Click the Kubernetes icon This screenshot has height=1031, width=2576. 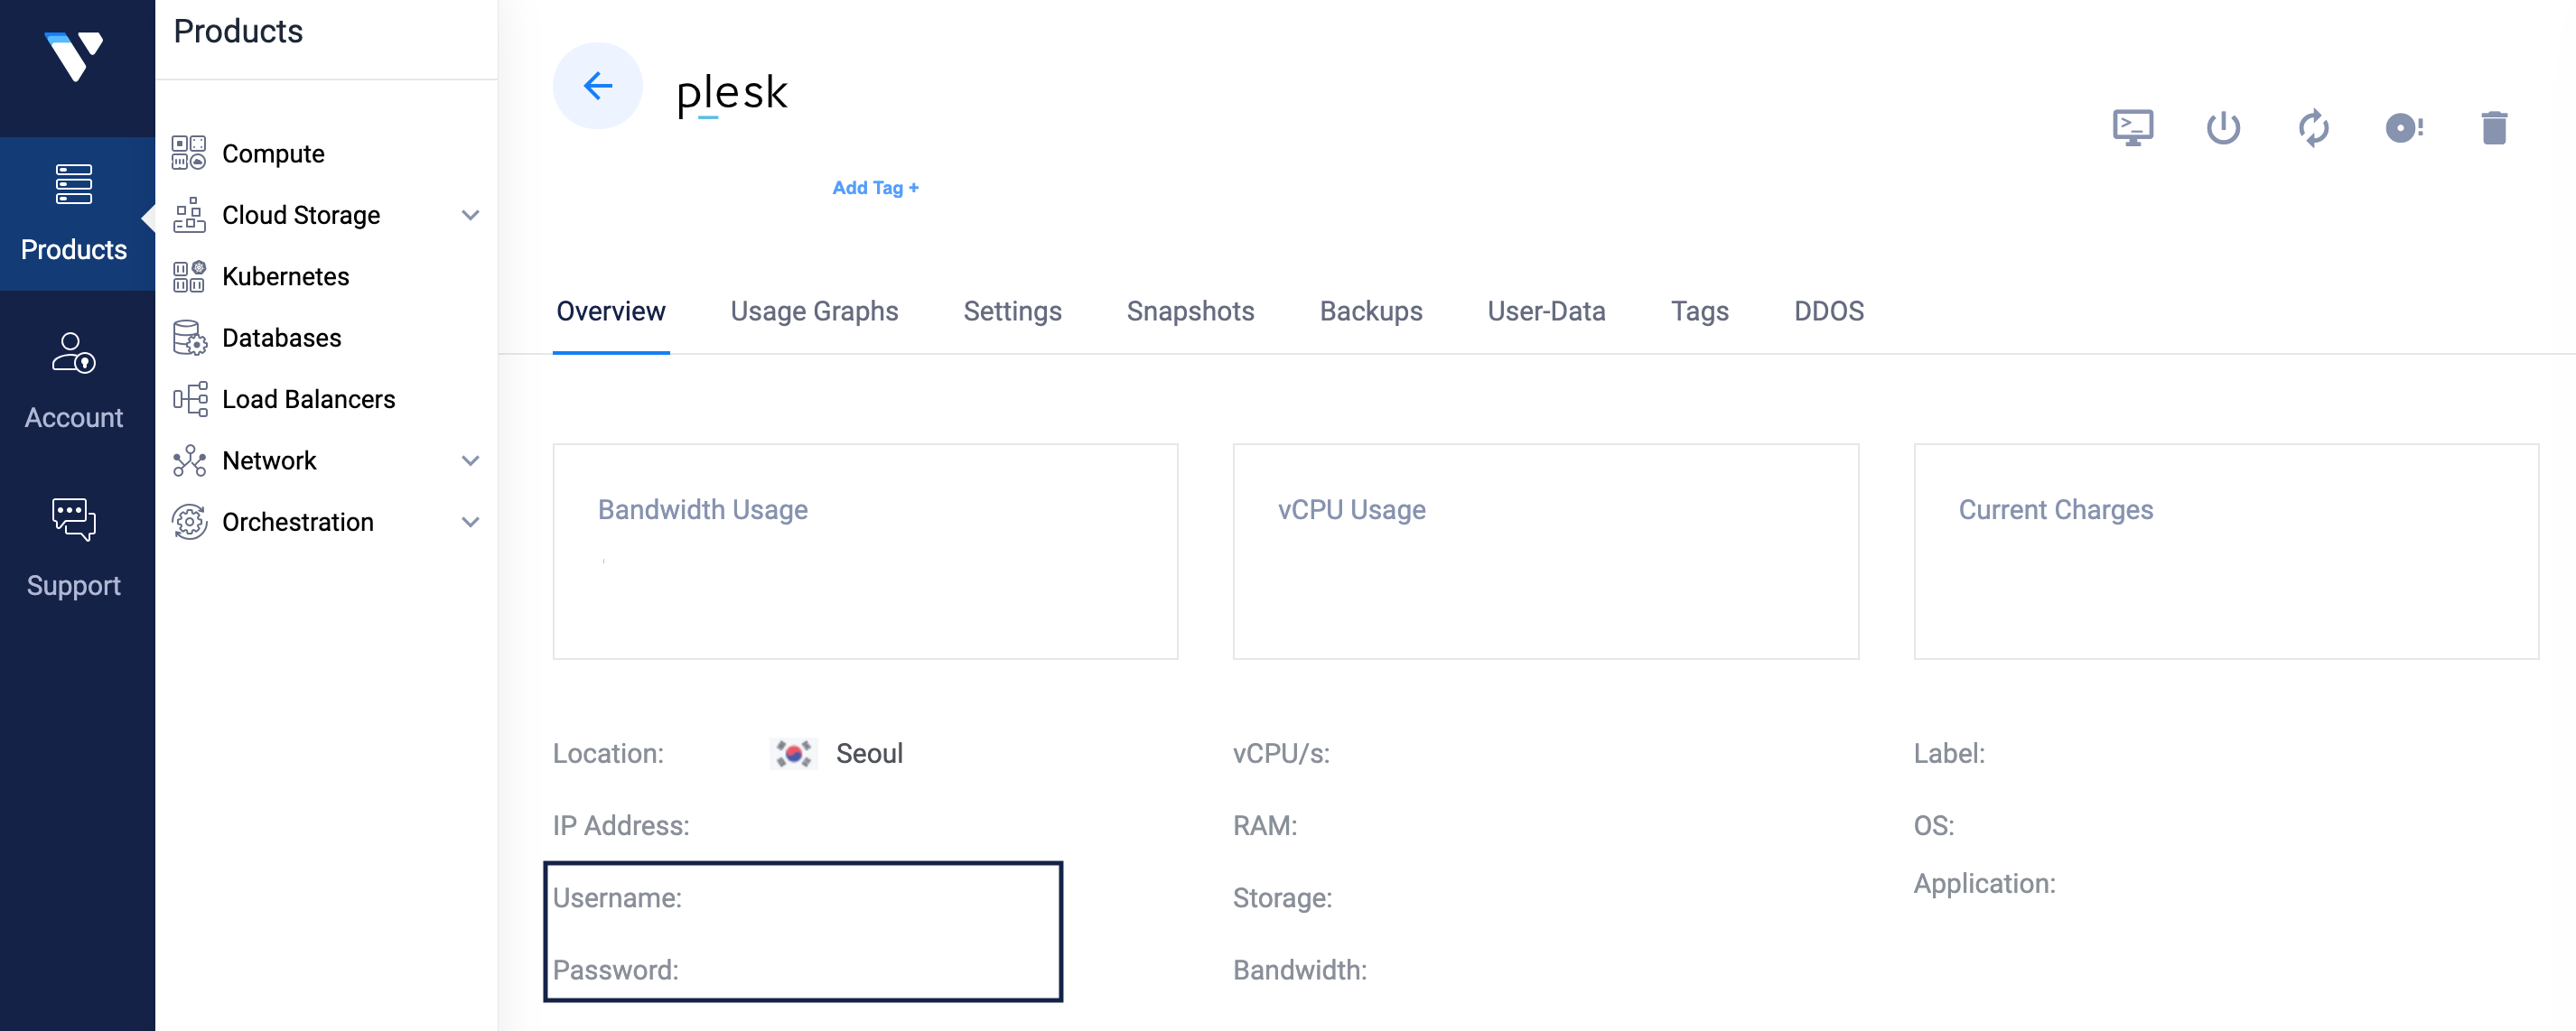click(189, 276)
